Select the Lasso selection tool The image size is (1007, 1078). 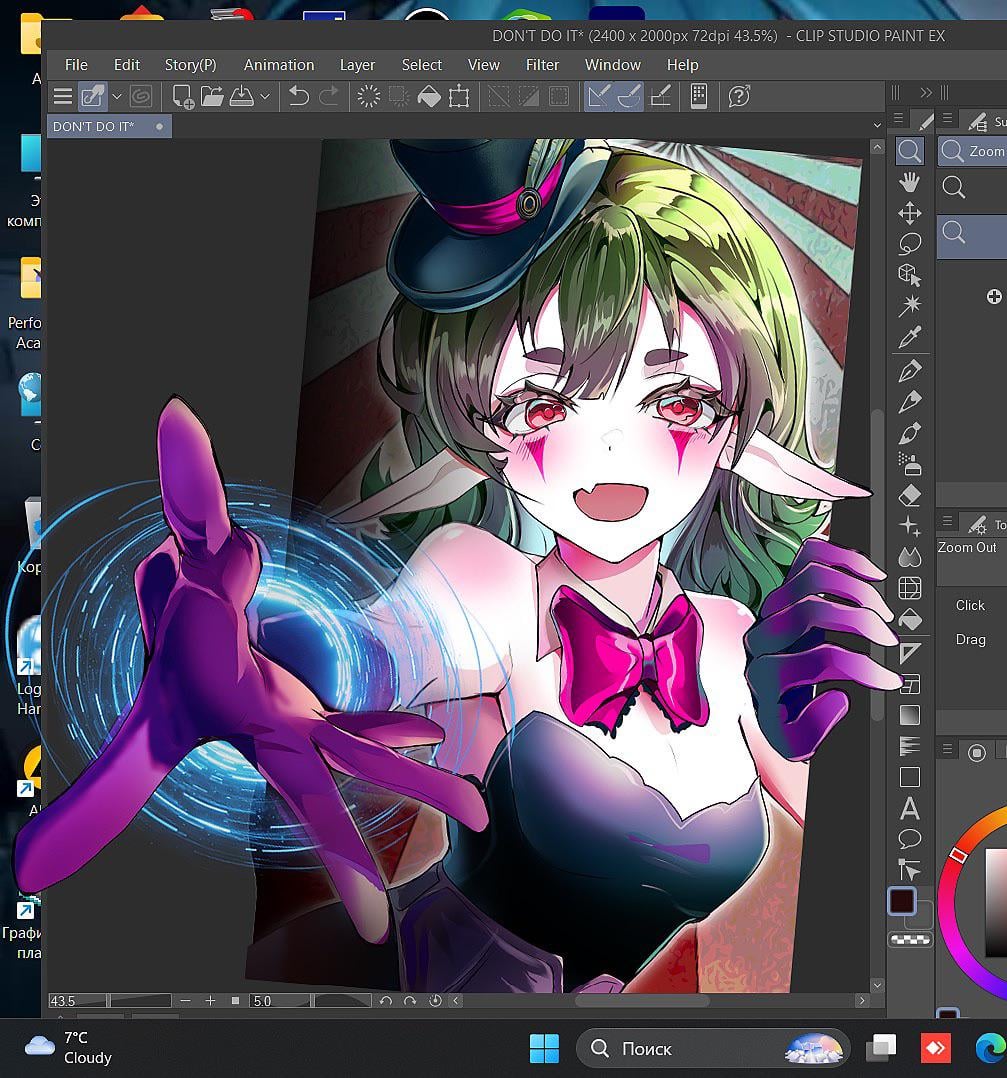[x=909, y=244]
